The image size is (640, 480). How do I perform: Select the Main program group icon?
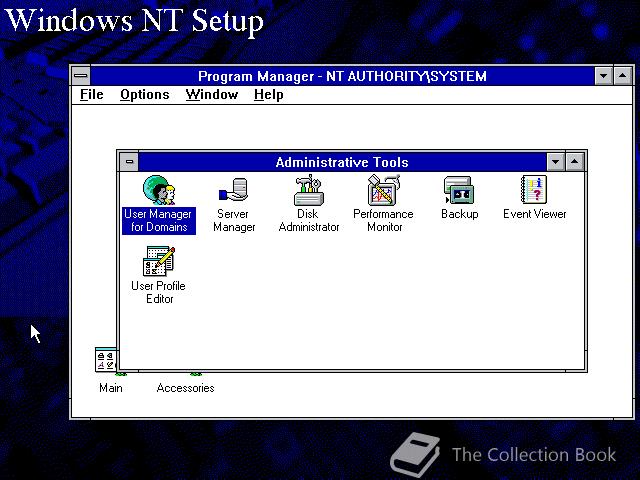tap(106, 360)
